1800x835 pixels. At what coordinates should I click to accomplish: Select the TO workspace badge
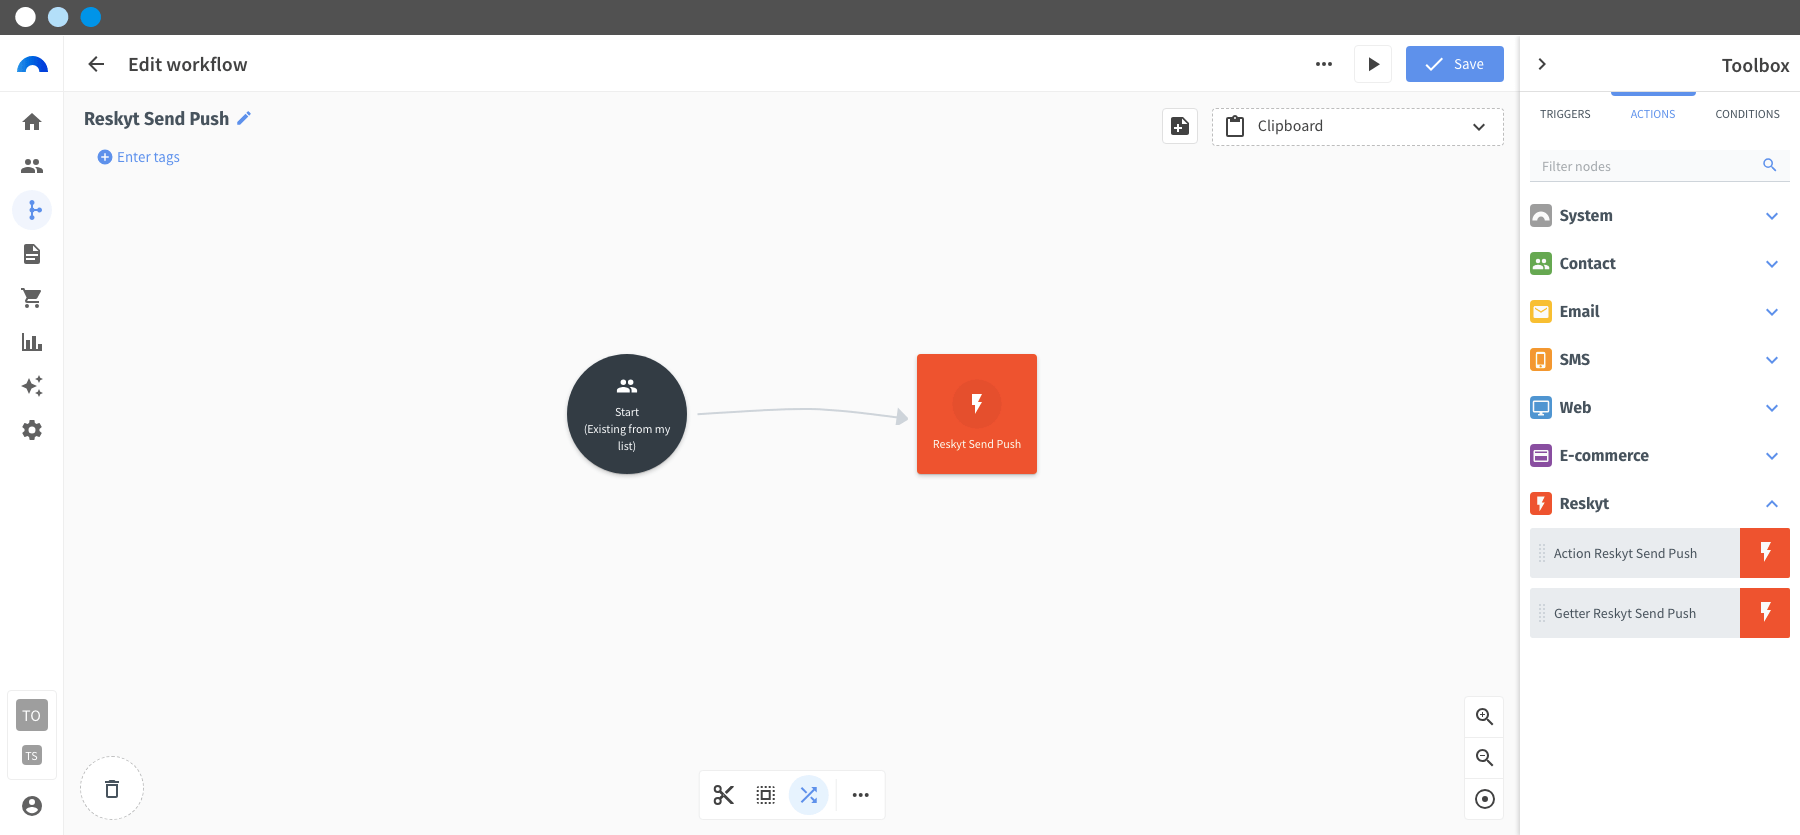coord(32,715)
